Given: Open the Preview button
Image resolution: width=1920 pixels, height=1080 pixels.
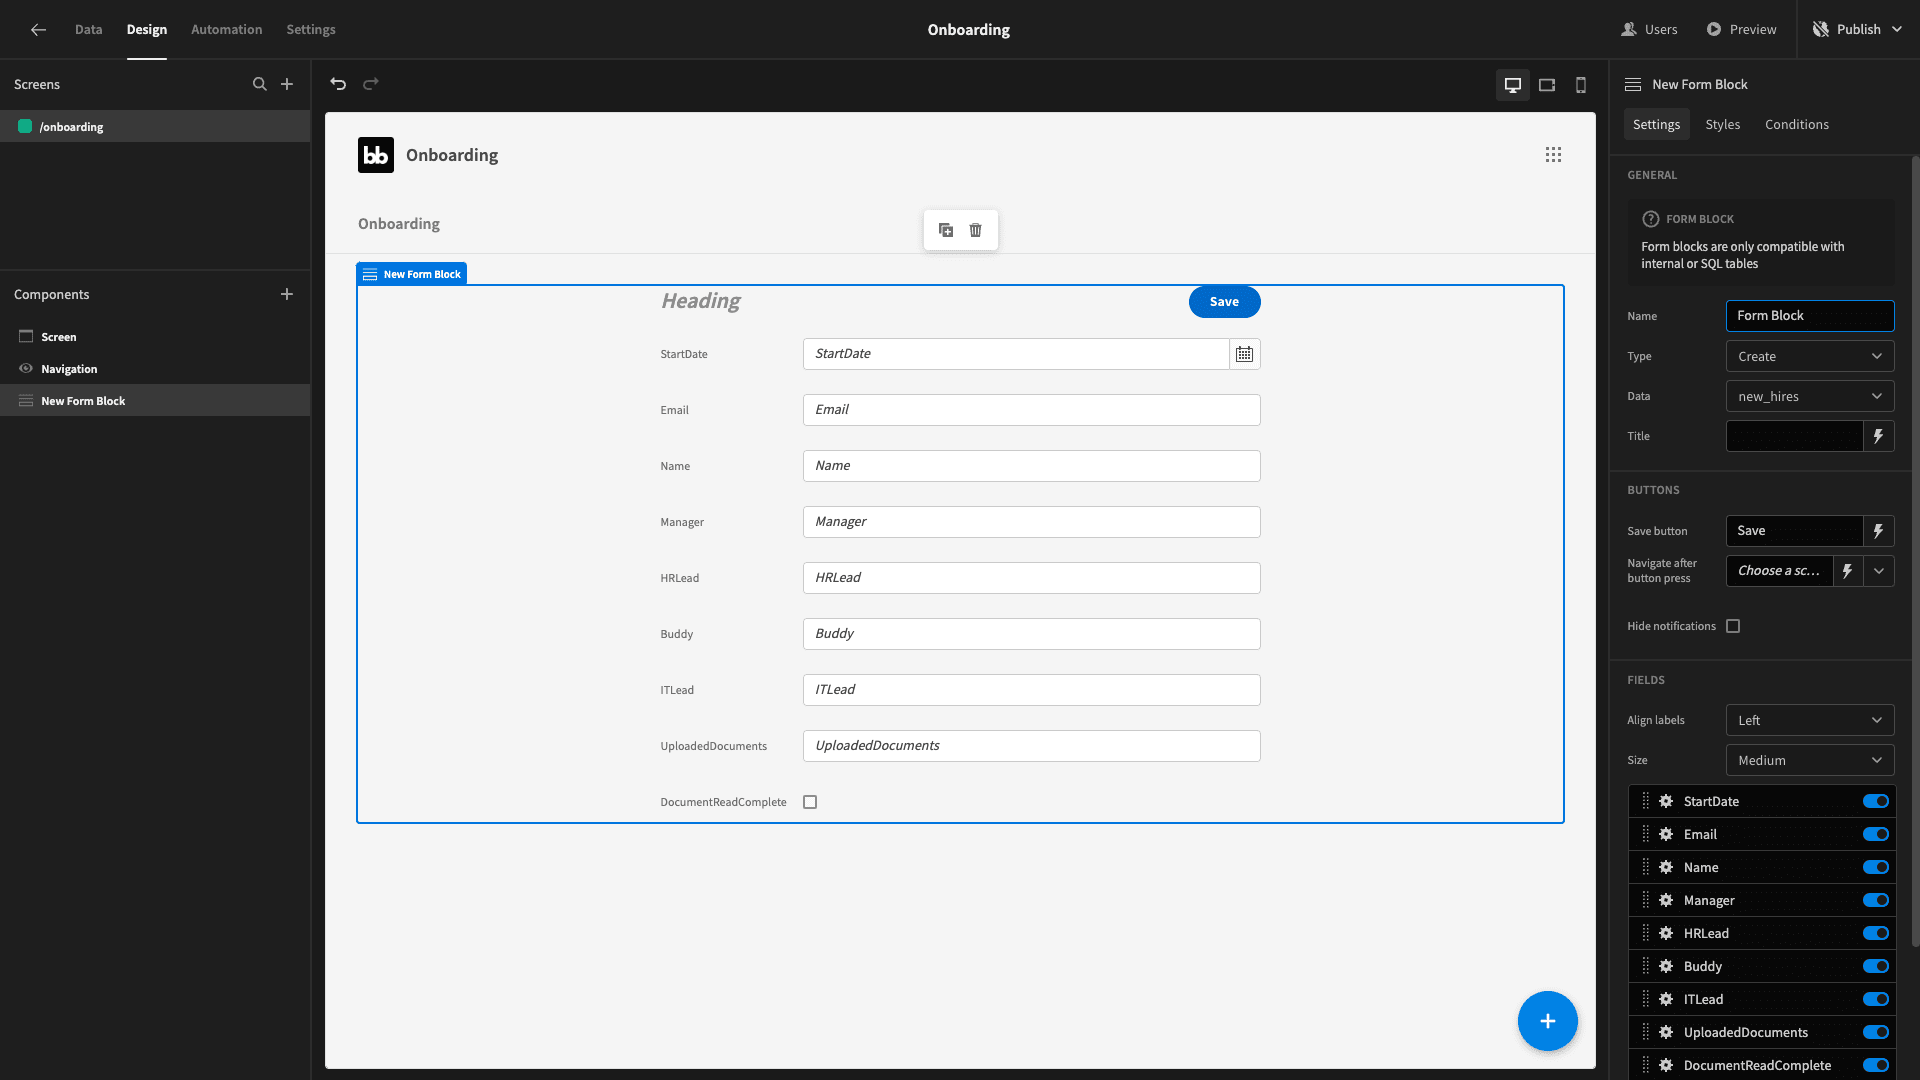Looking at the screenshot, I should 1741,30.
